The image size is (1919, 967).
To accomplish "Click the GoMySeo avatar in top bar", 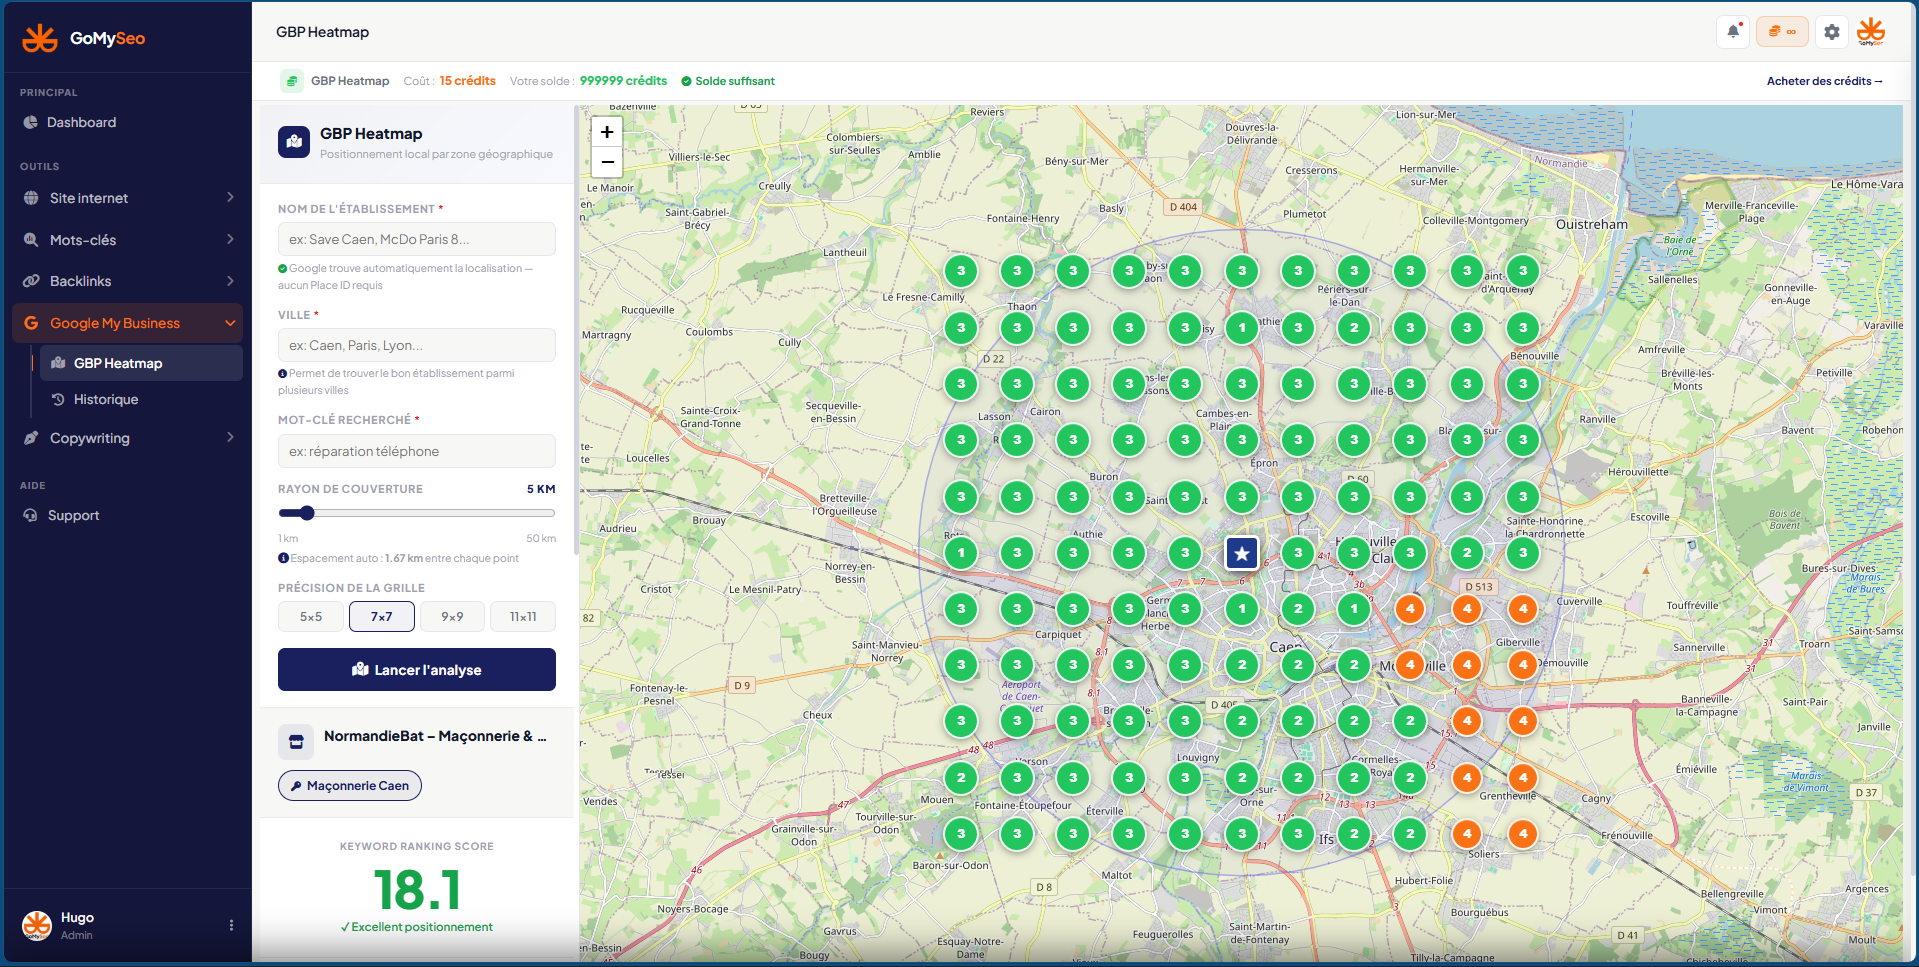I will (x=1871, y=32).
